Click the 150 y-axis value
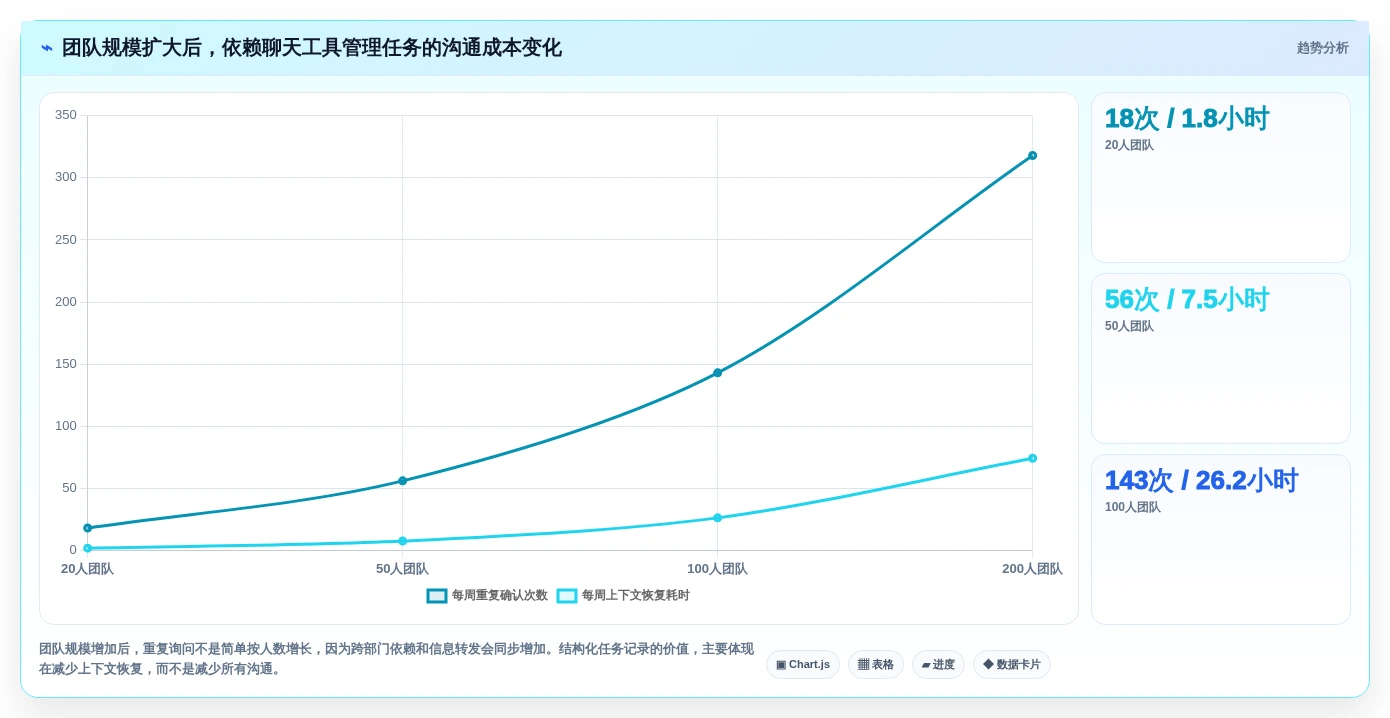The image size is (1390, 718). point(66,364)
